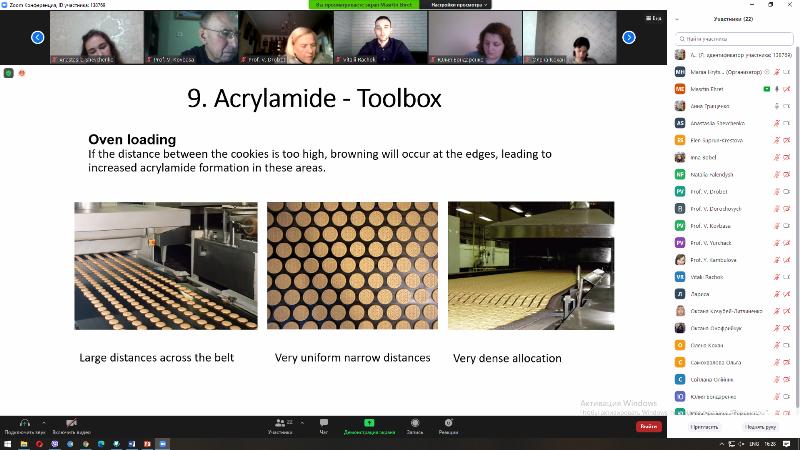Open Participants panel button in toolbar
Viewport: 800px width, 450px height.
[280, 426]
